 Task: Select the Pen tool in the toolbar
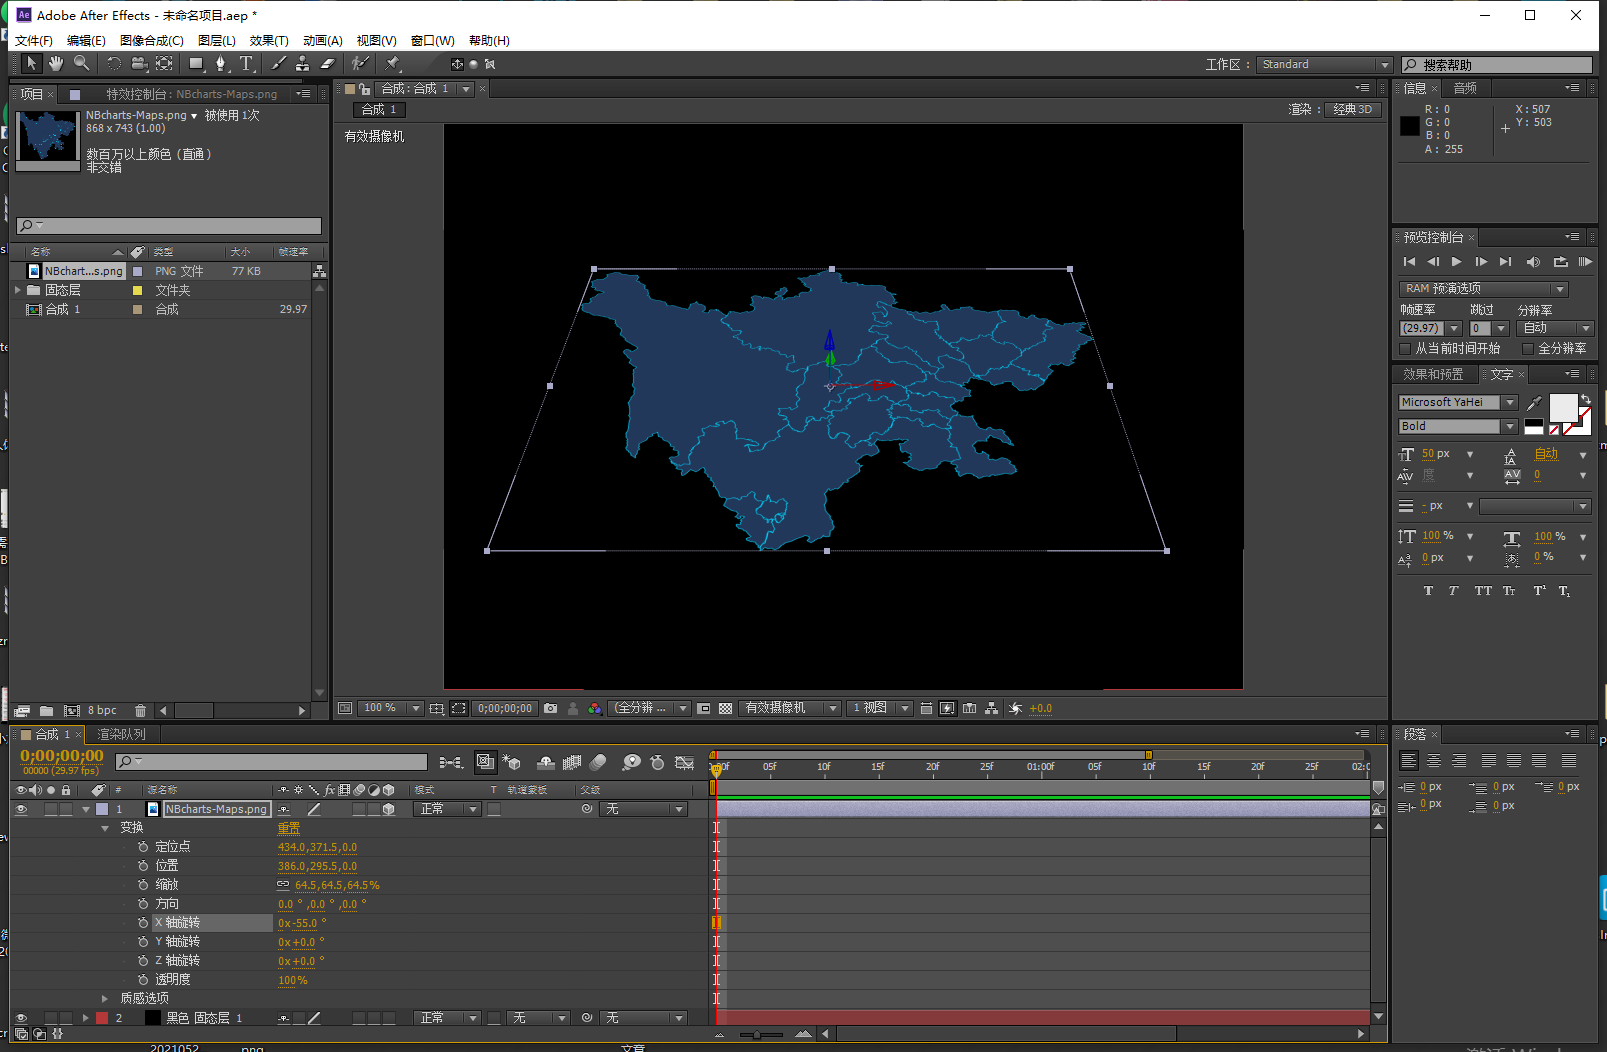[x=221, y=64]
